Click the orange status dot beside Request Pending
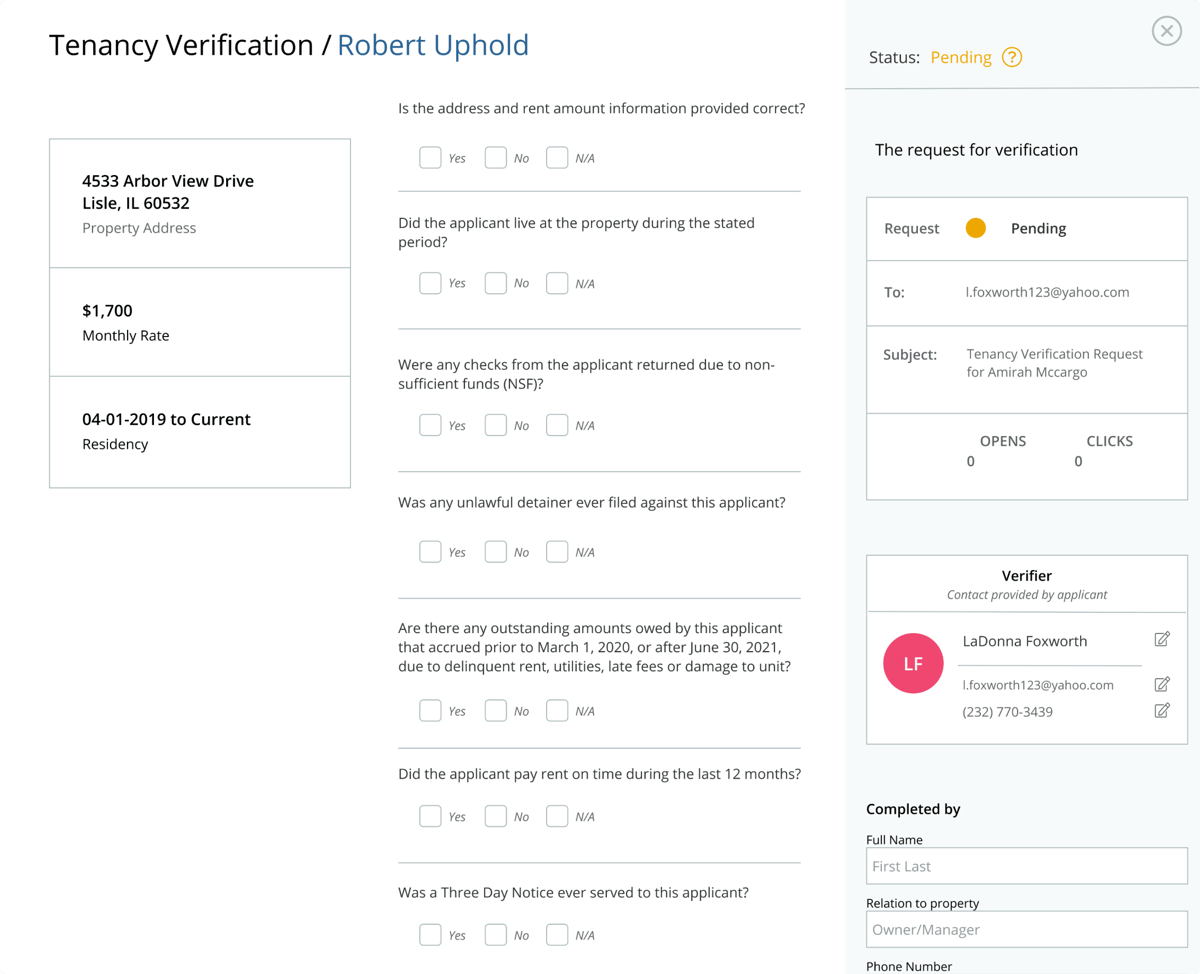The height and width of the screenshot is (974, 1200). pos(975,228)
